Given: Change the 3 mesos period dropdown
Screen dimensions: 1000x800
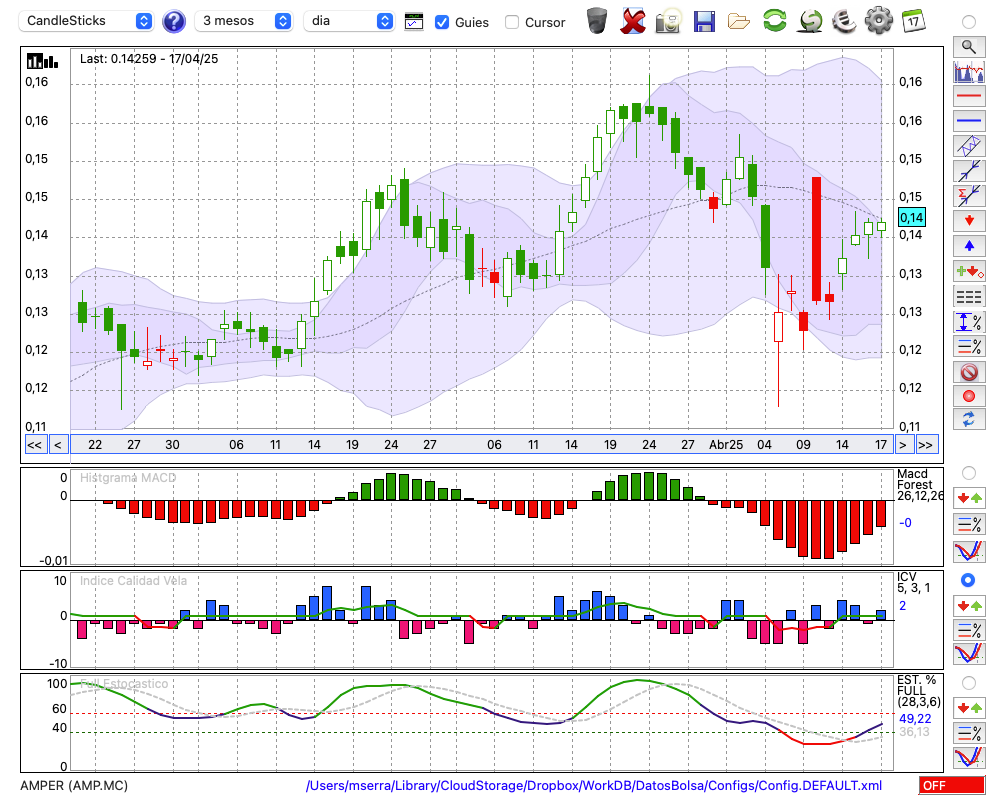Looking at the screenshot, I should 243,21.
